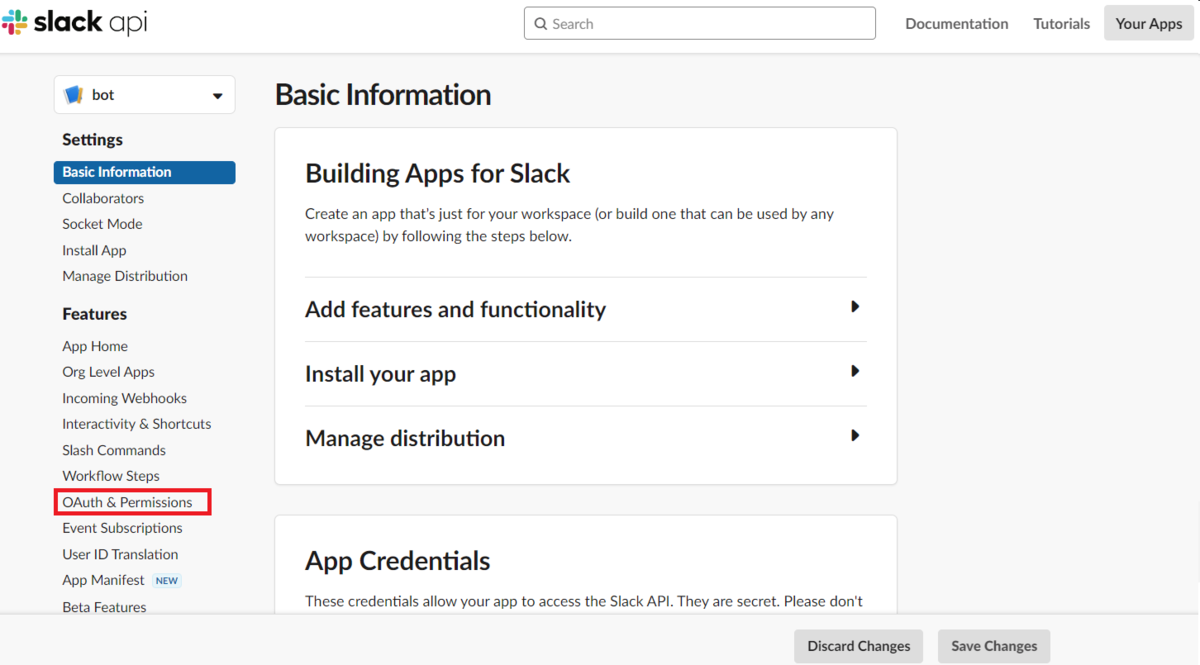Open the Socket Mode settings
The image size is (1200, 665).
[x=102, y=224]
